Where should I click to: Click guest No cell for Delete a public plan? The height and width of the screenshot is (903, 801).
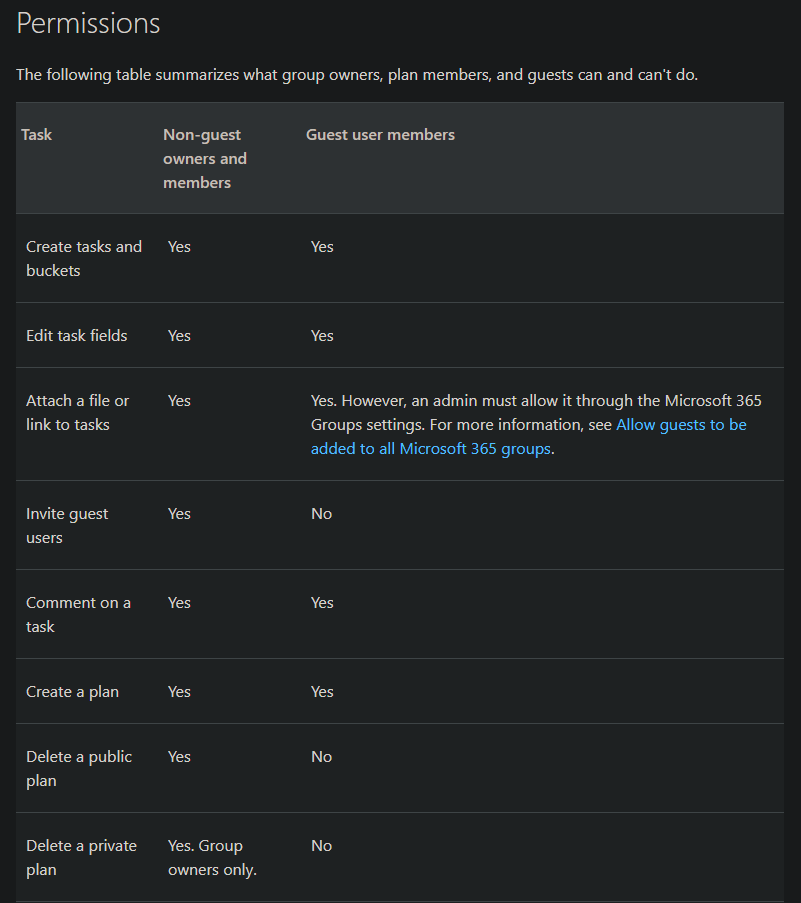click(x=321, y=756)
